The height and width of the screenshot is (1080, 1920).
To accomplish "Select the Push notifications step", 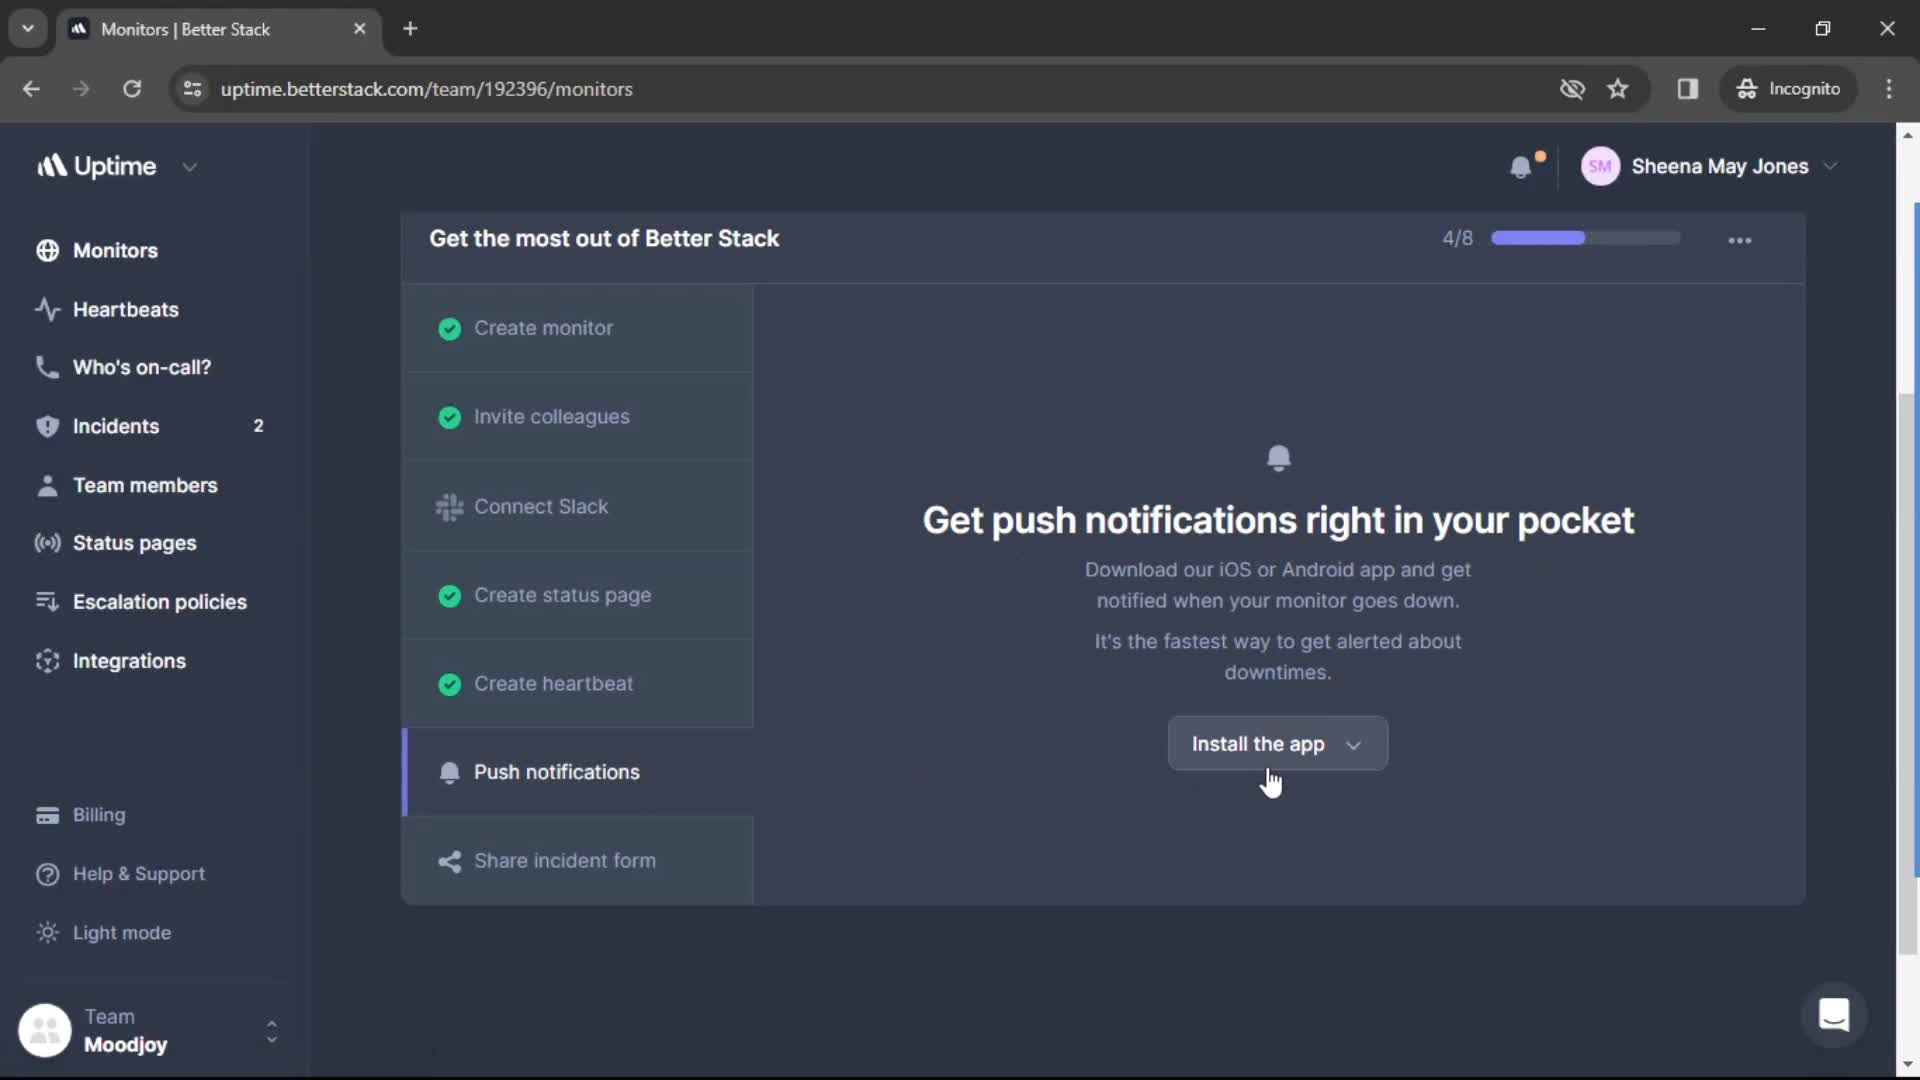I will (578, 772).
